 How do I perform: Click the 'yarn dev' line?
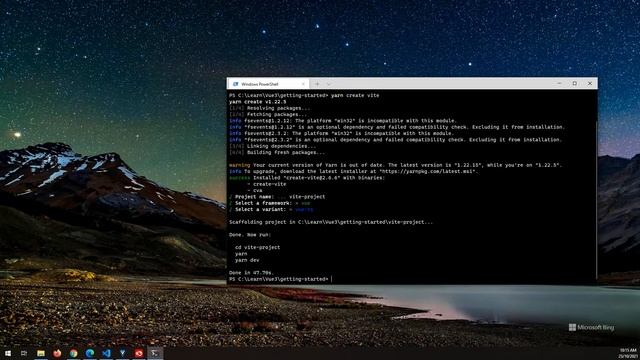tap(247, 260)
